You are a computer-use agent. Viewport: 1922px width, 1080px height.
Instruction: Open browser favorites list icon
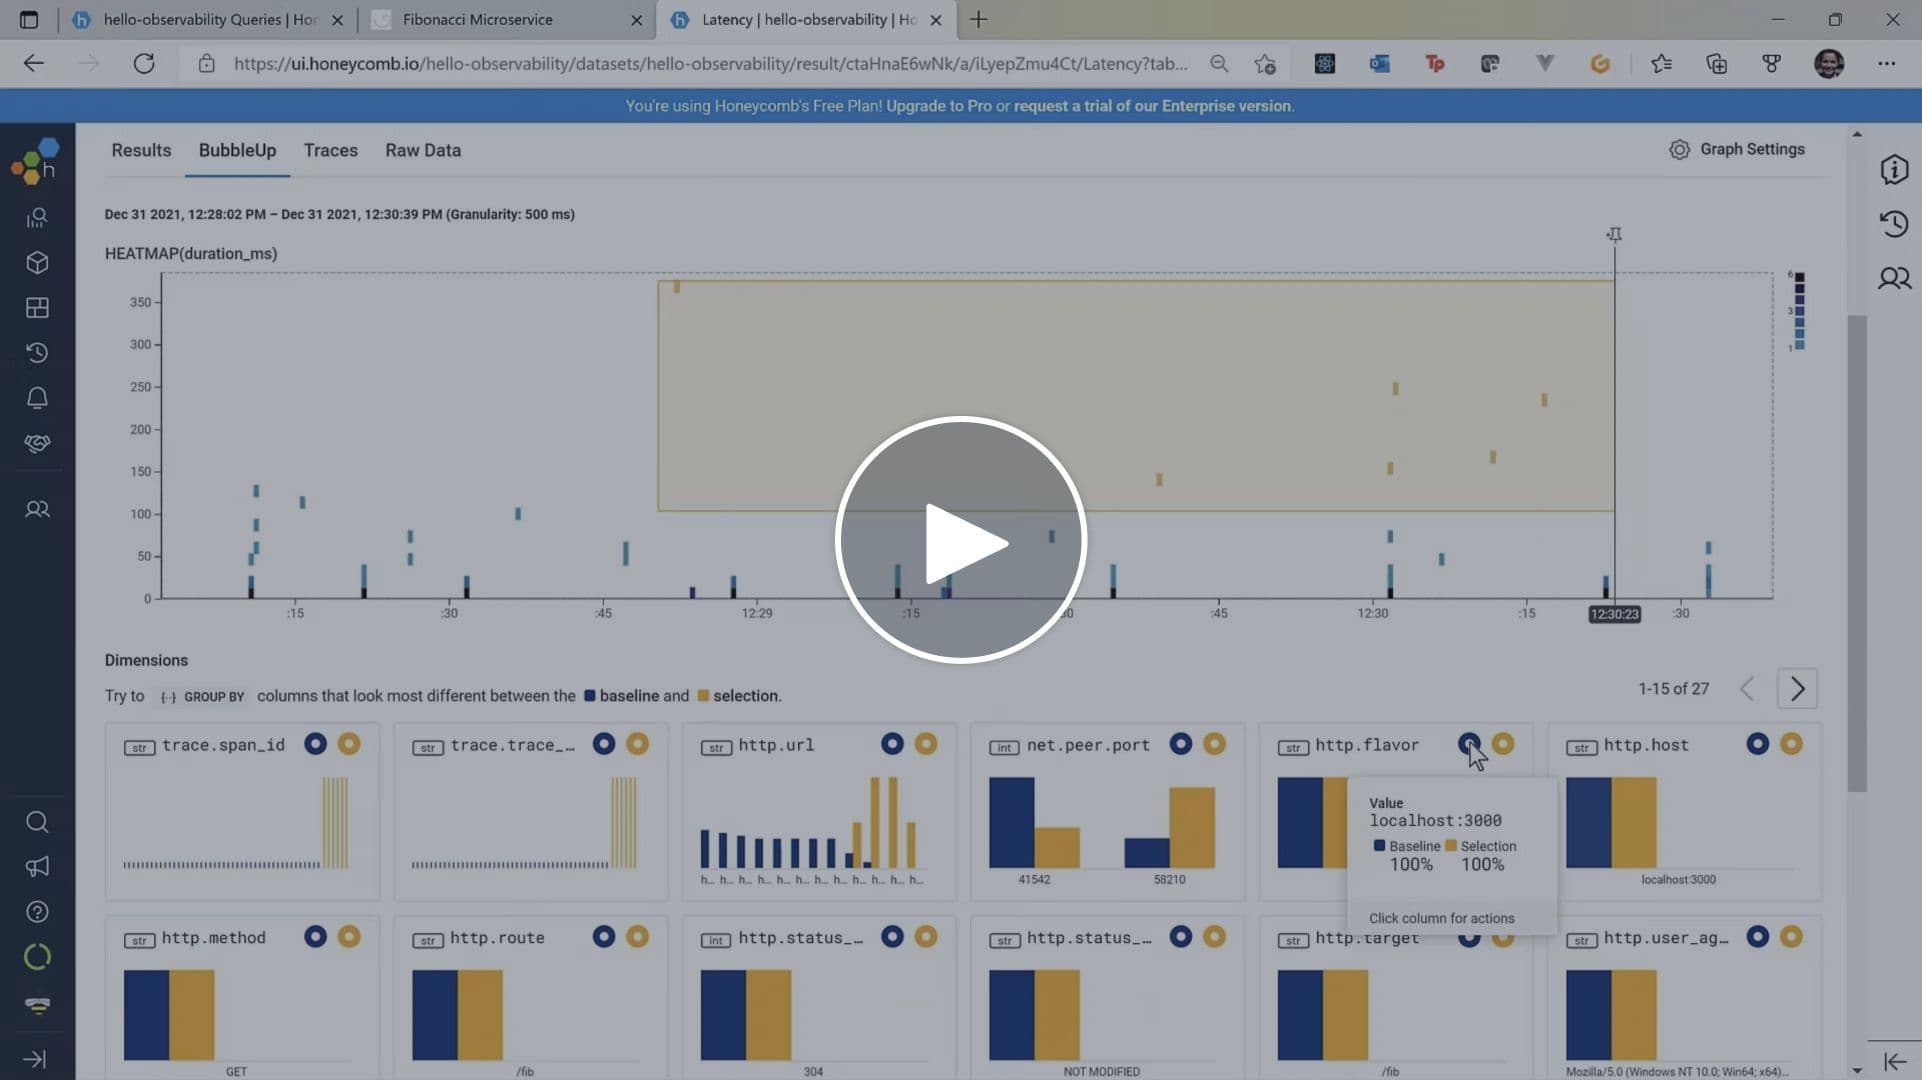[1661, 64]
